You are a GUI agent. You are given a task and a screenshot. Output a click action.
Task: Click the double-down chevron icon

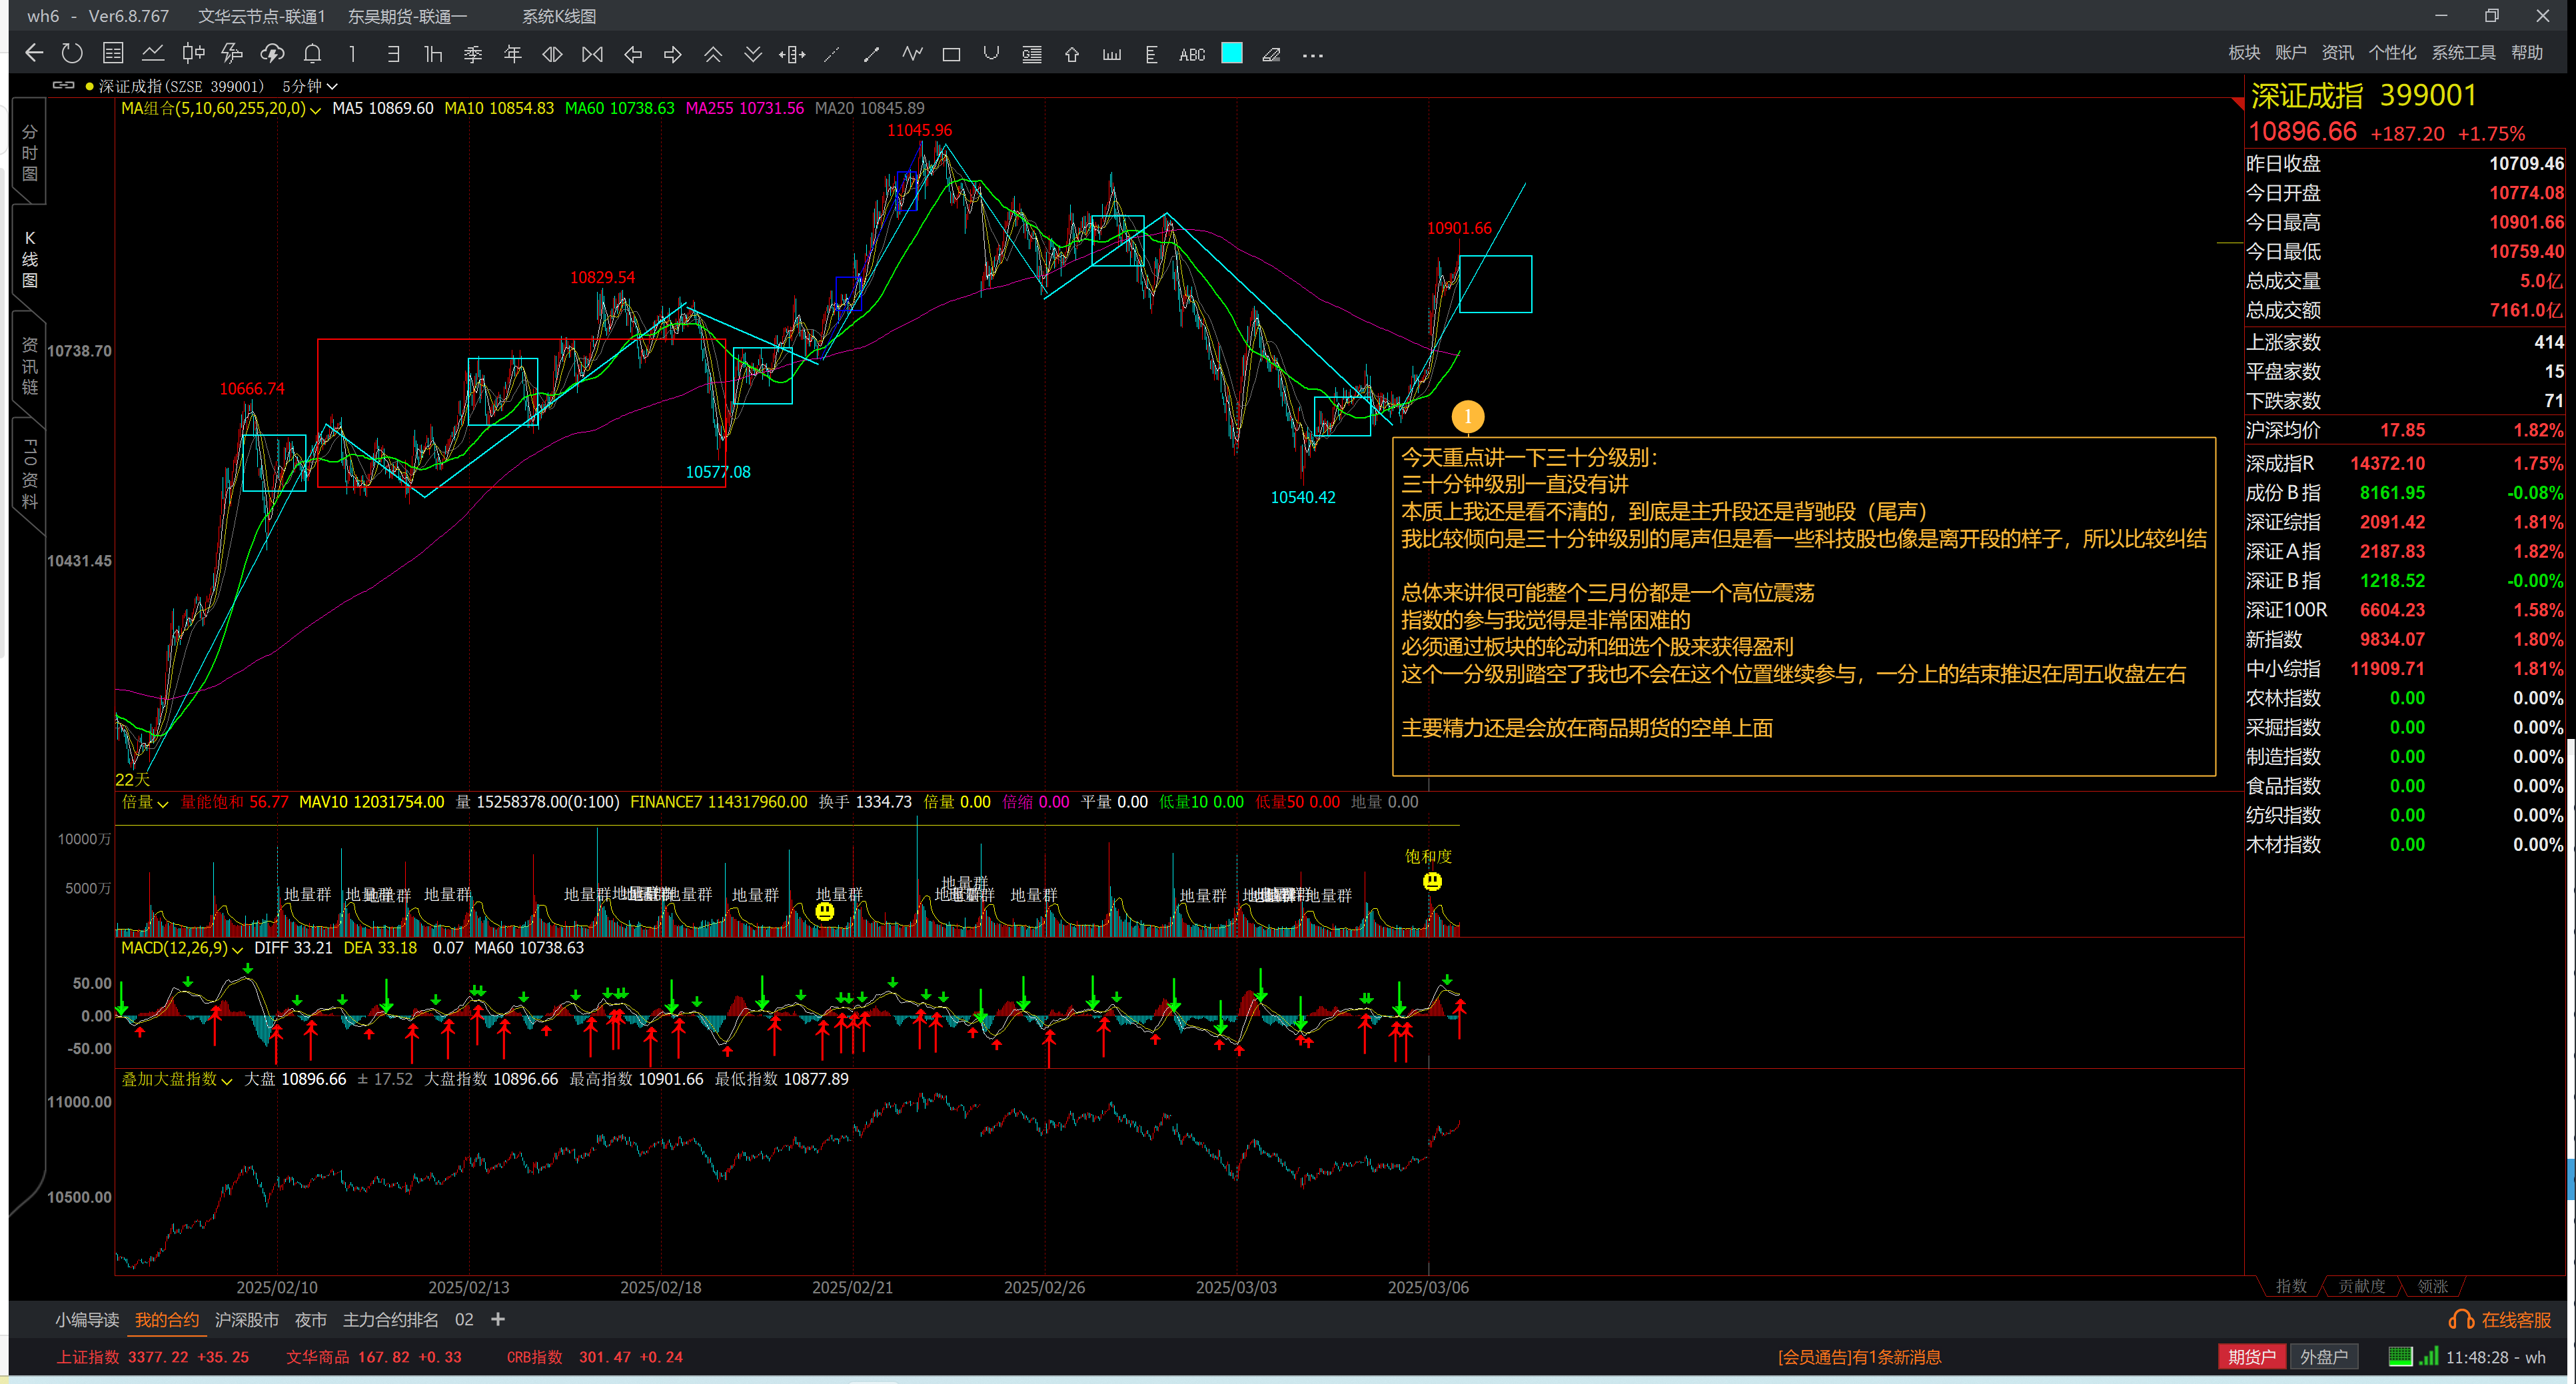pos(753,54)
